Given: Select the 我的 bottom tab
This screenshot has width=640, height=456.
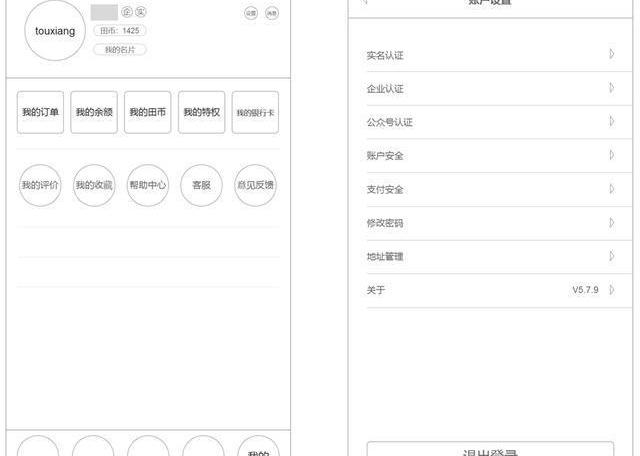Looking at the screenshot, I should [x=257, y=450].
